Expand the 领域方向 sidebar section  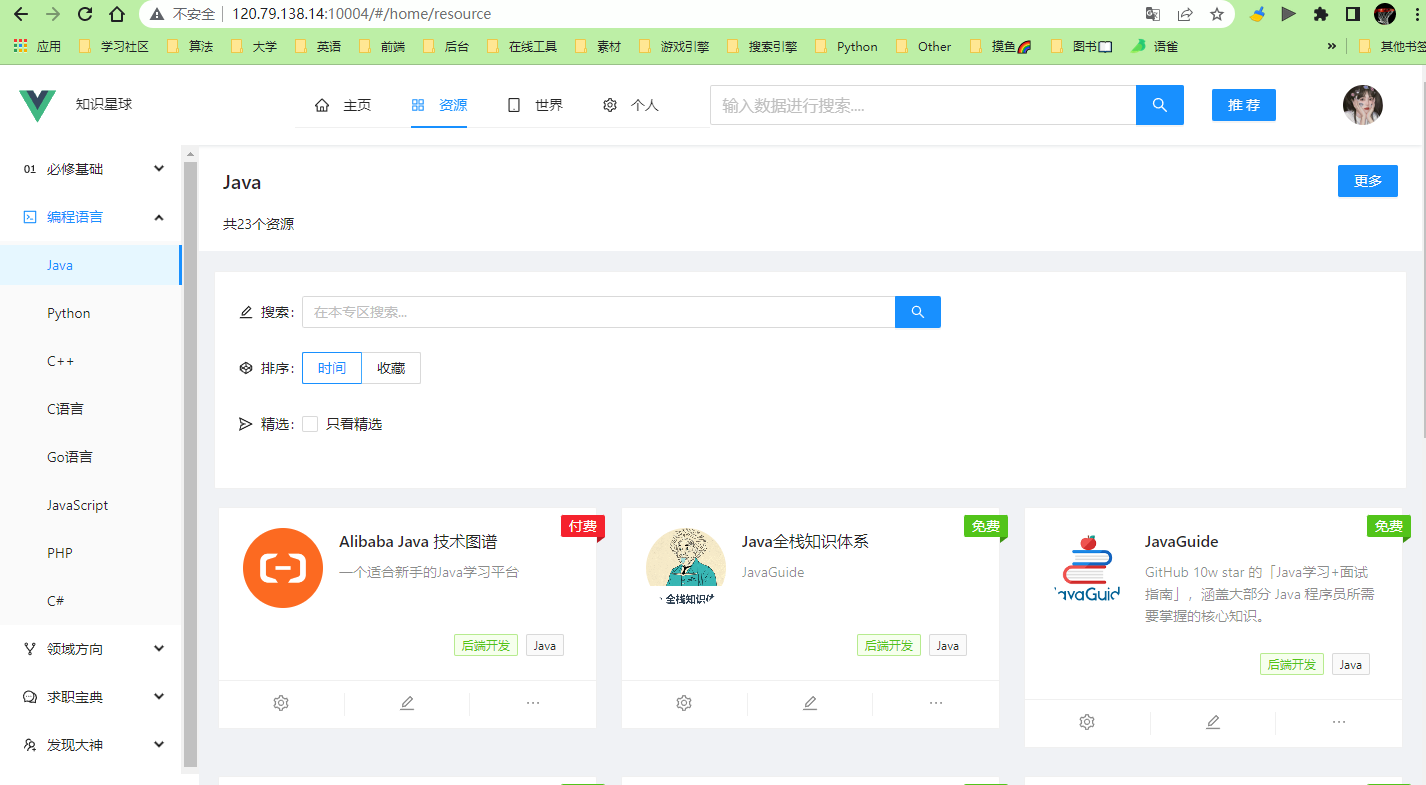[91, 649]
